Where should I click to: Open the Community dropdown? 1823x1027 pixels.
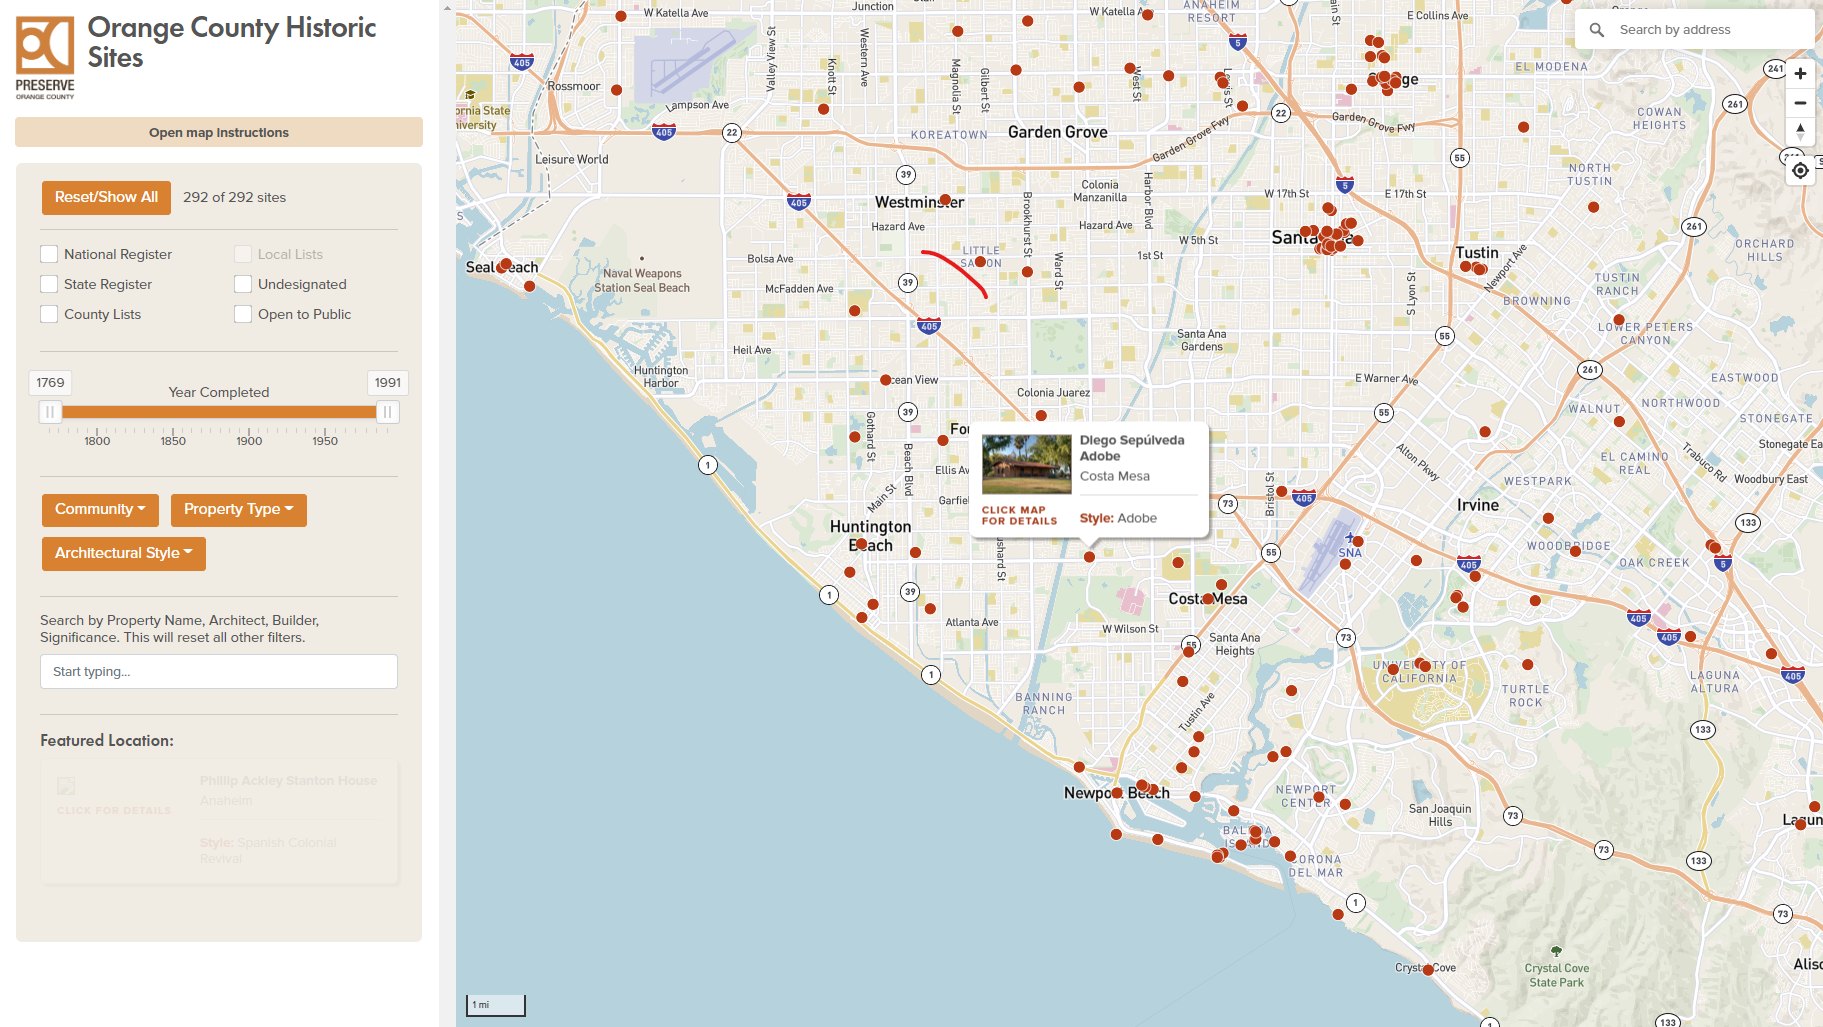(x=100, y=509)
